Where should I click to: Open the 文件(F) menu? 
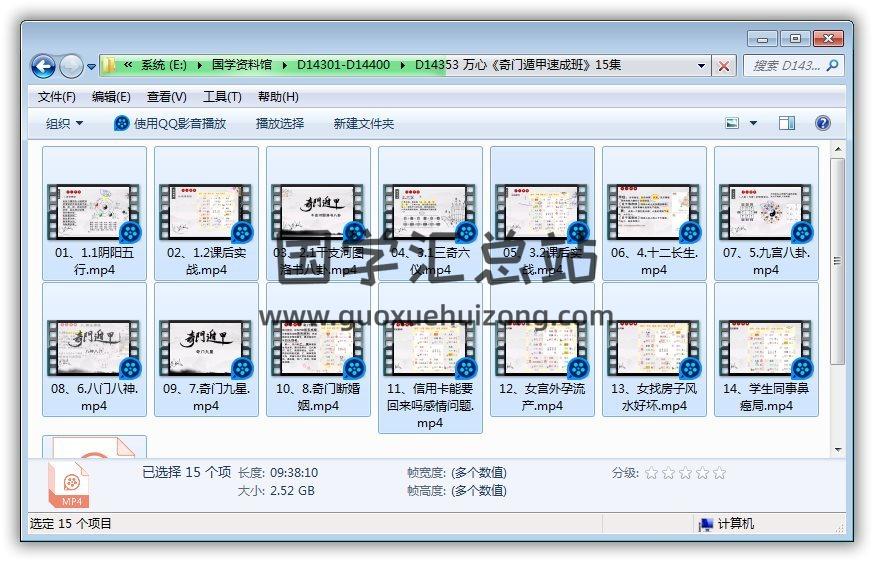(x=57, y=97)
